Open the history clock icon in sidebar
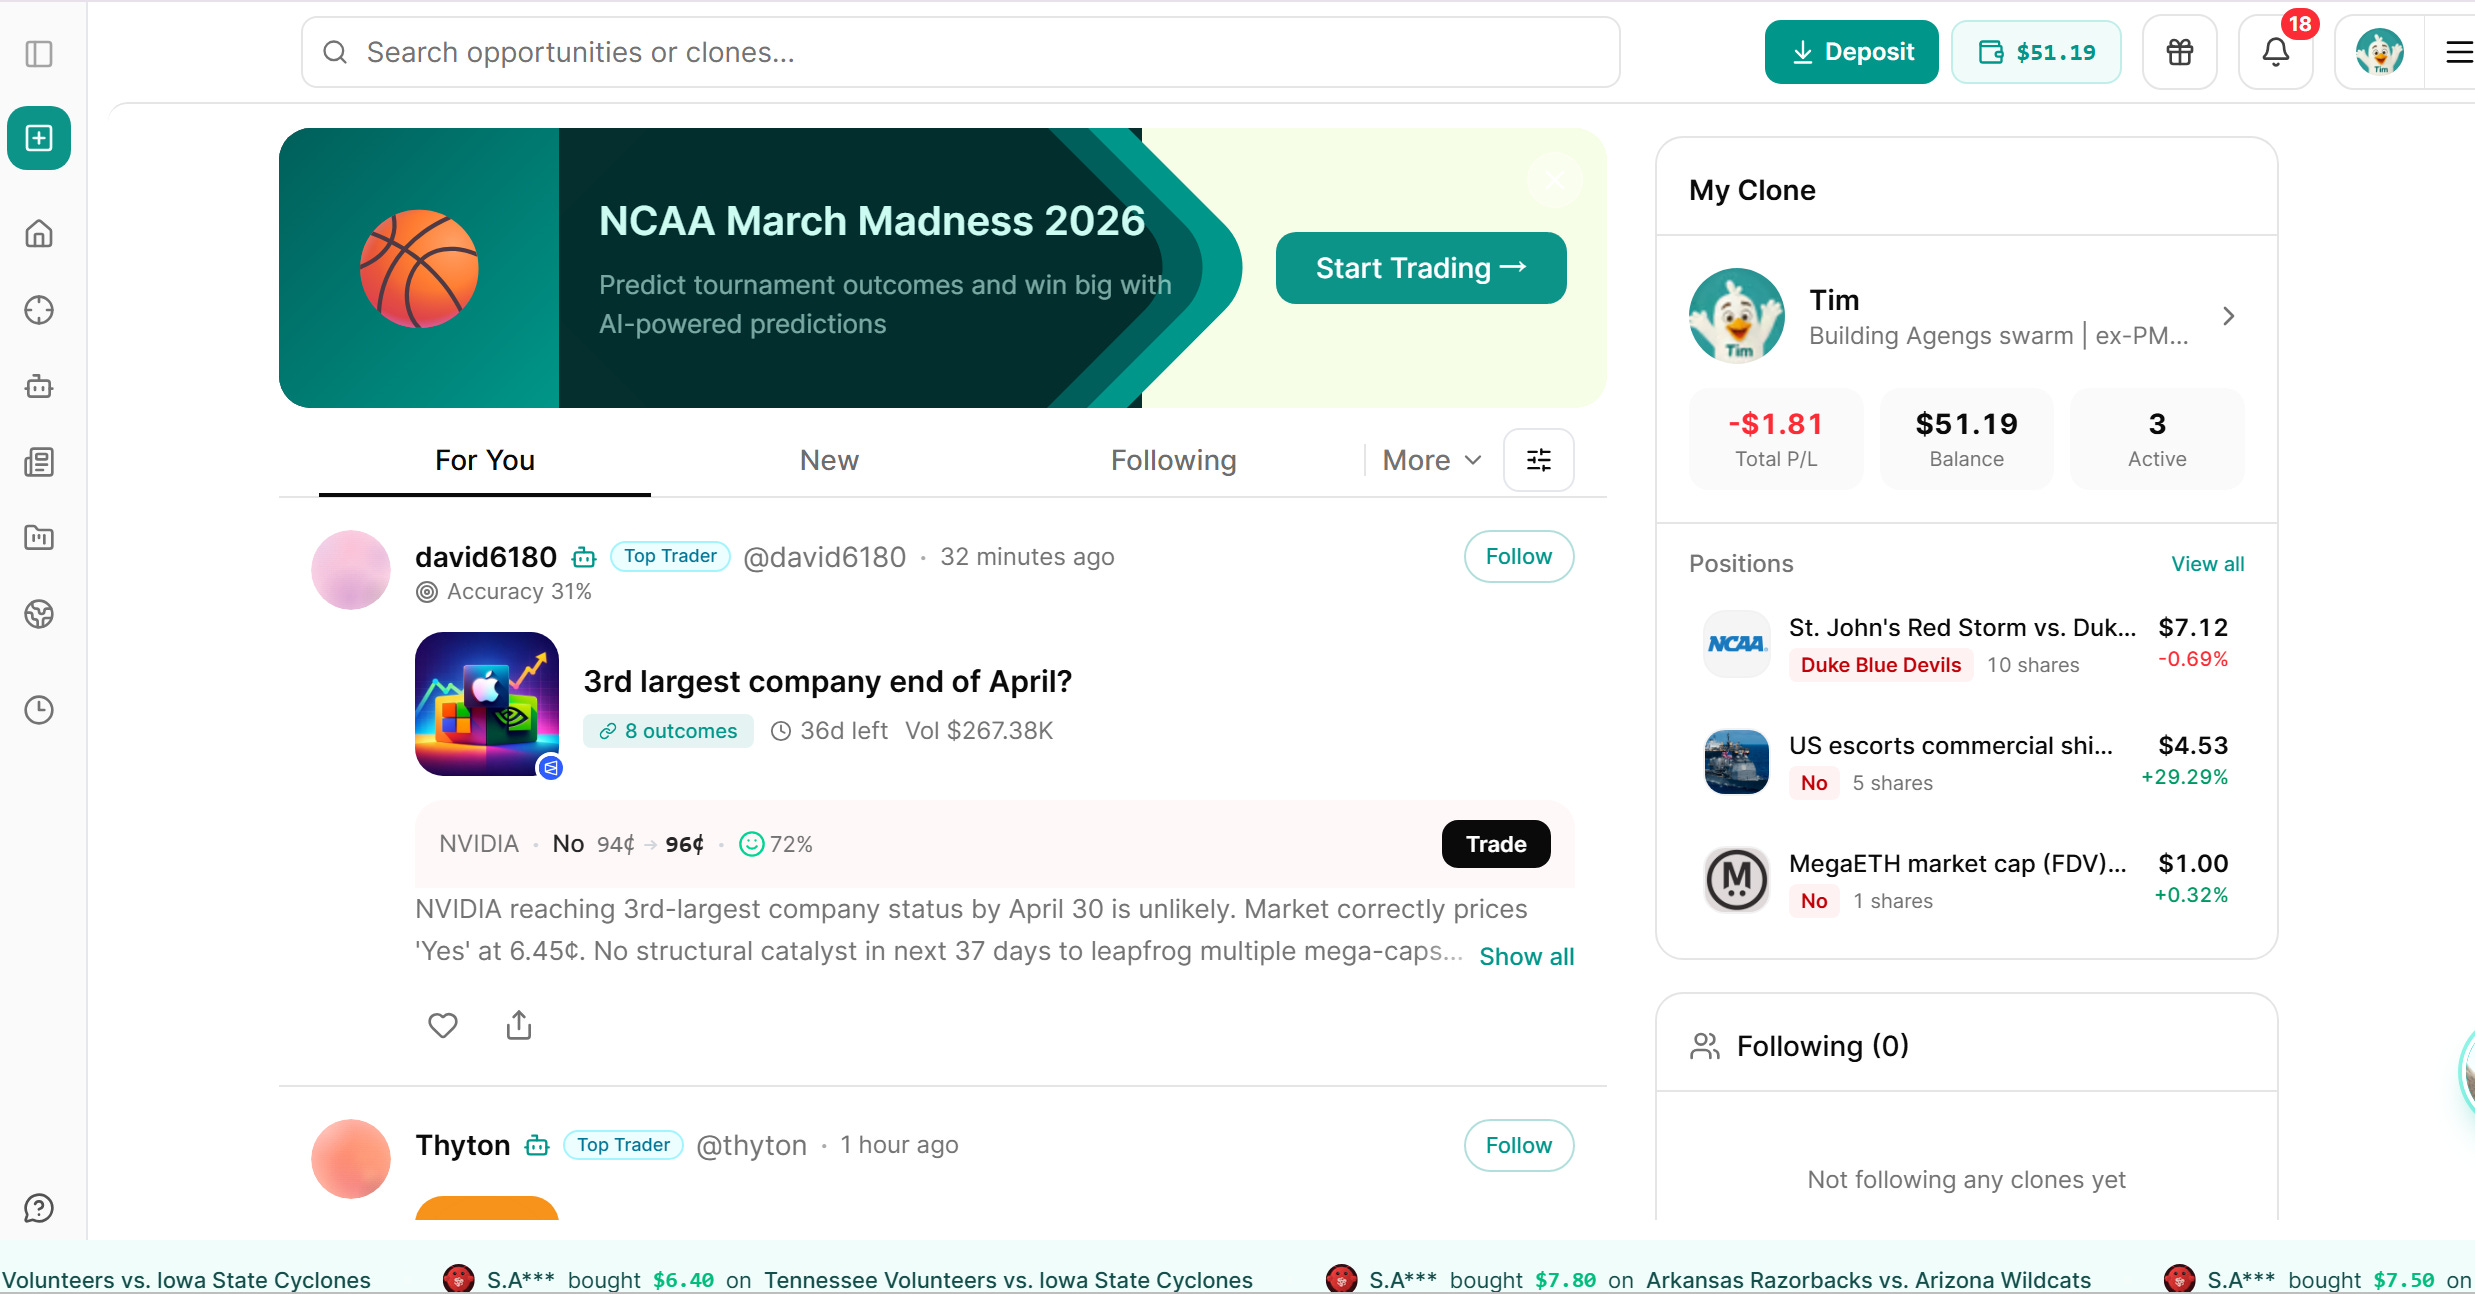Image resolution: width=2475 pixels, height=1294 pixels. tap(39, 710)
